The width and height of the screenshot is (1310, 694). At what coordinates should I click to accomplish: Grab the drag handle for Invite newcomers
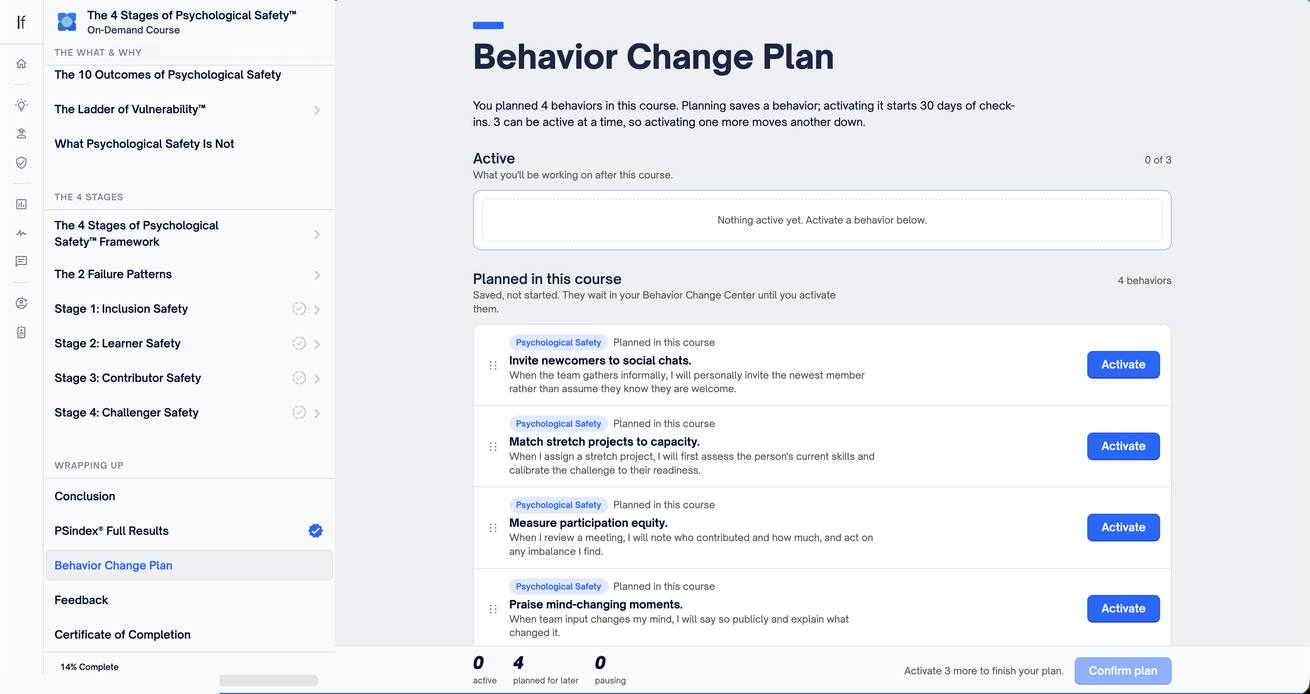tap(493, 365)
